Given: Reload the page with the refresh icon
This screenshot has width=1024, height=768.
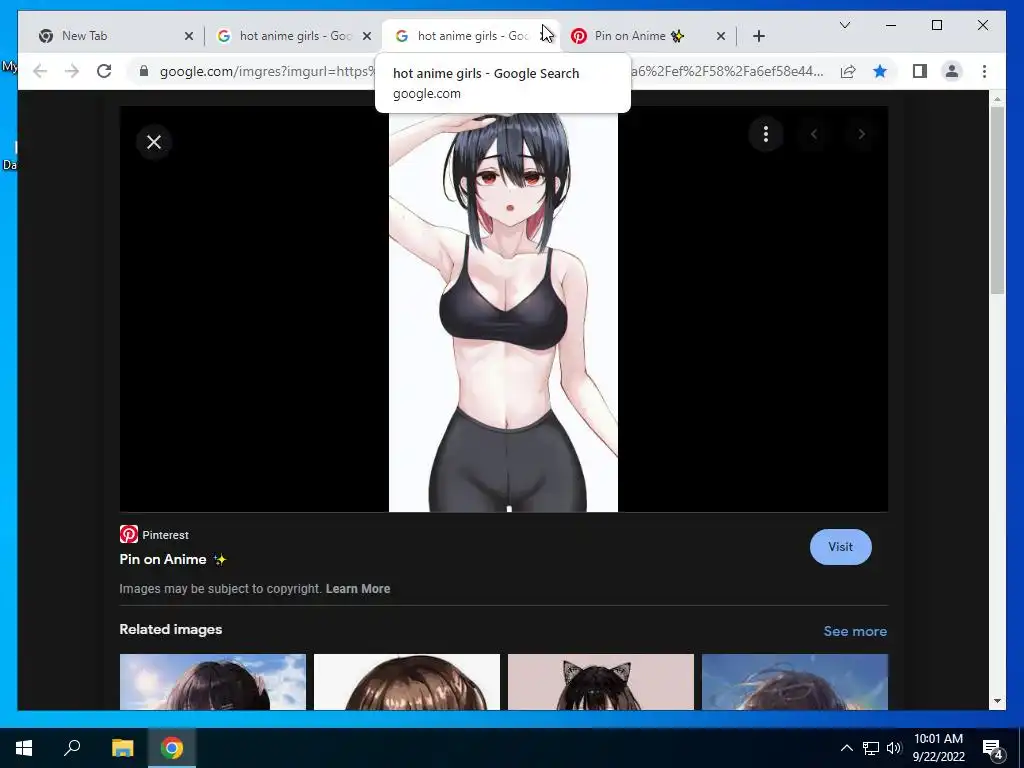Looking at the screenshot, I should (x=104, y=71).
